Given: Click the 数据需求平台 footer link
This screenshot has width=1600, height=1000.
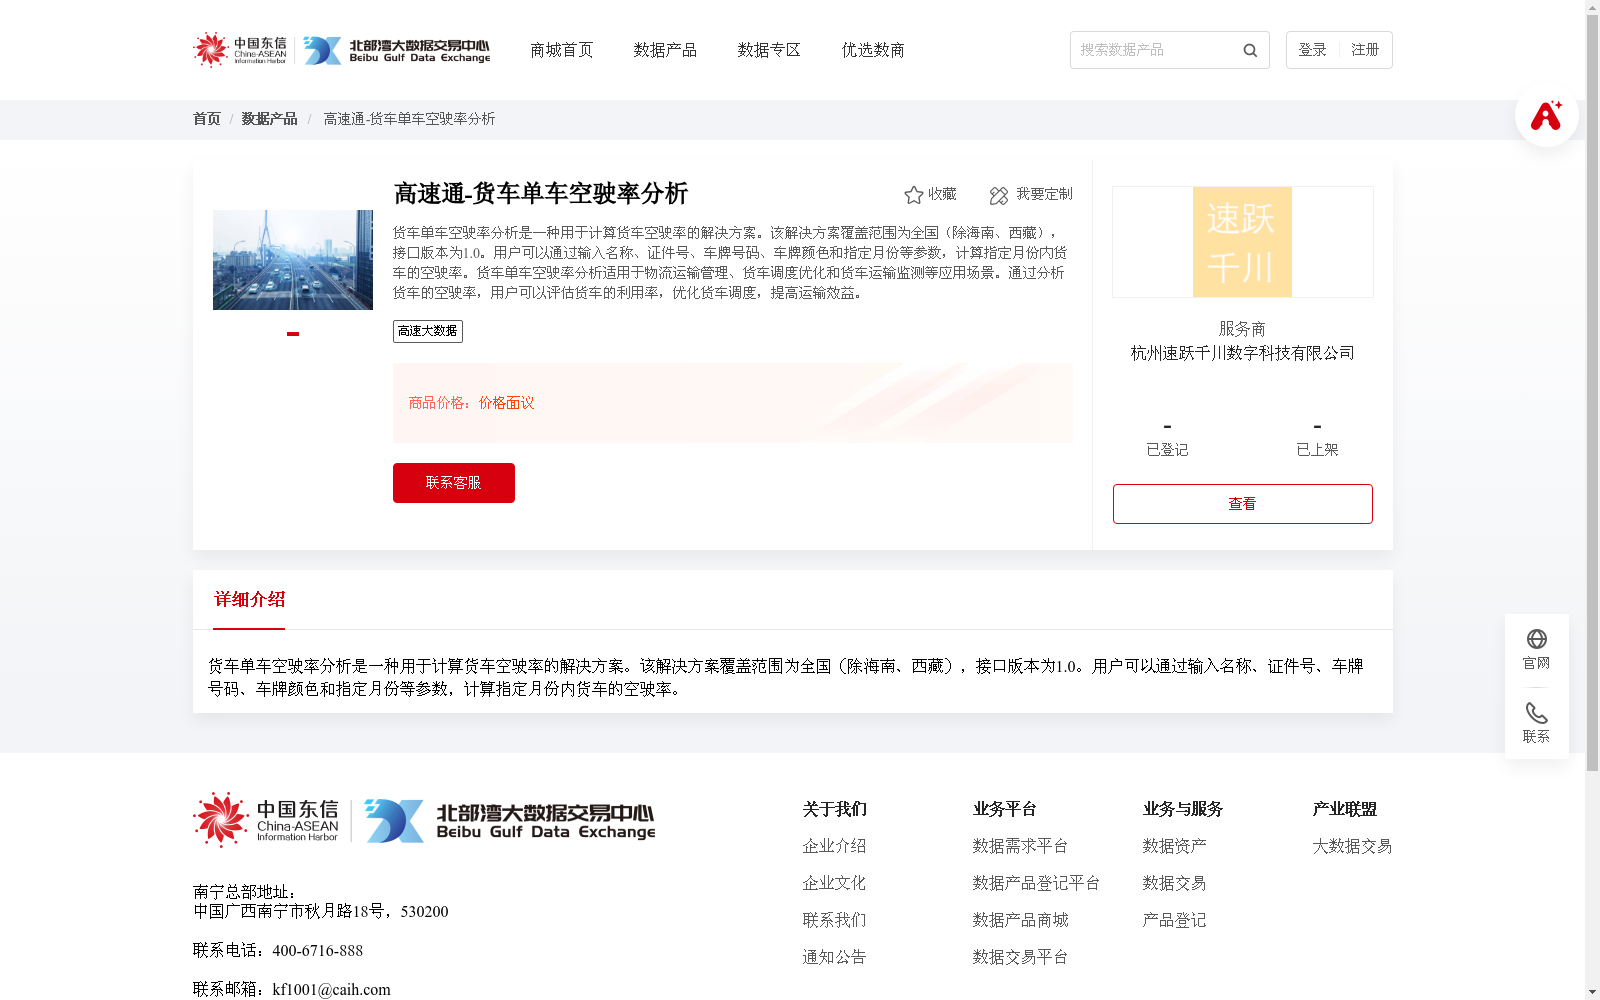Looking at the screenshot, I should pos(1020,845).
